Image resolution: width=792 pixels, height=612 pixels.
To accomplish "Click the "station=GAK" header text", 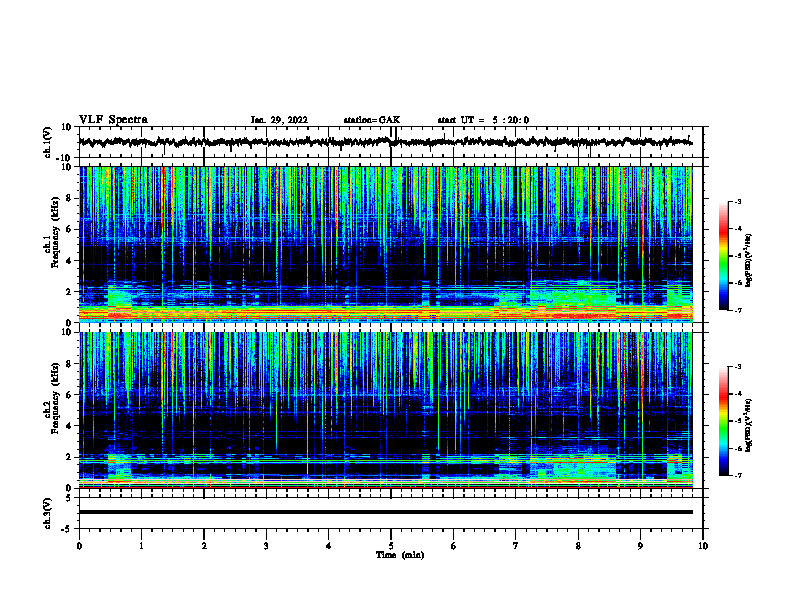I will pyautogui.click(x=372, y=120).
